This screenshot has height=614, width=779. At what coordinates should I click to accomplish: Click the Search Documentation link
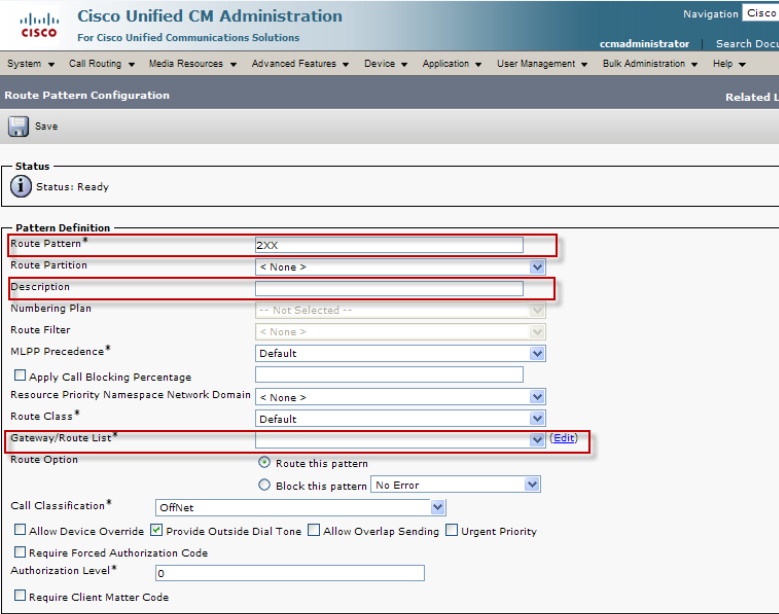pos(747,44)
